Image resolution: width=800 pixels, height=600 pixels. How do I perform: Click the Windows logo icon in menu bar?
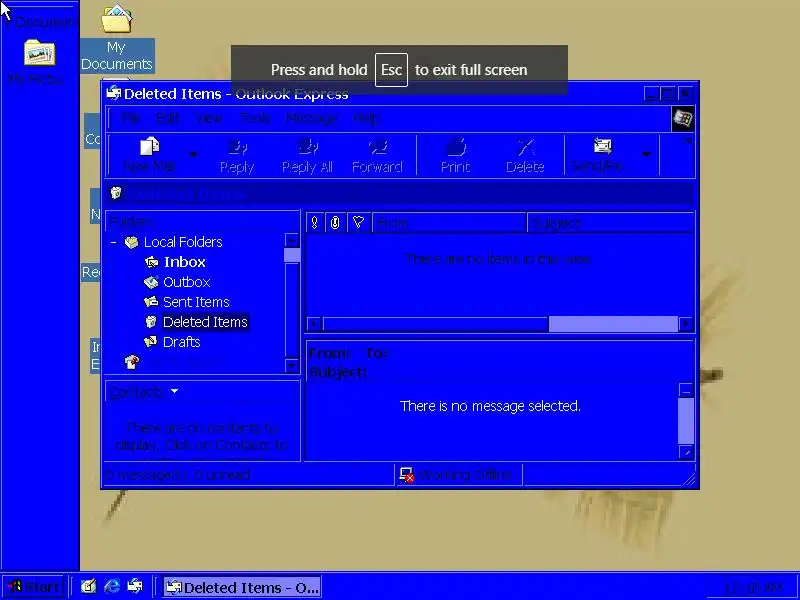(683, 119)
